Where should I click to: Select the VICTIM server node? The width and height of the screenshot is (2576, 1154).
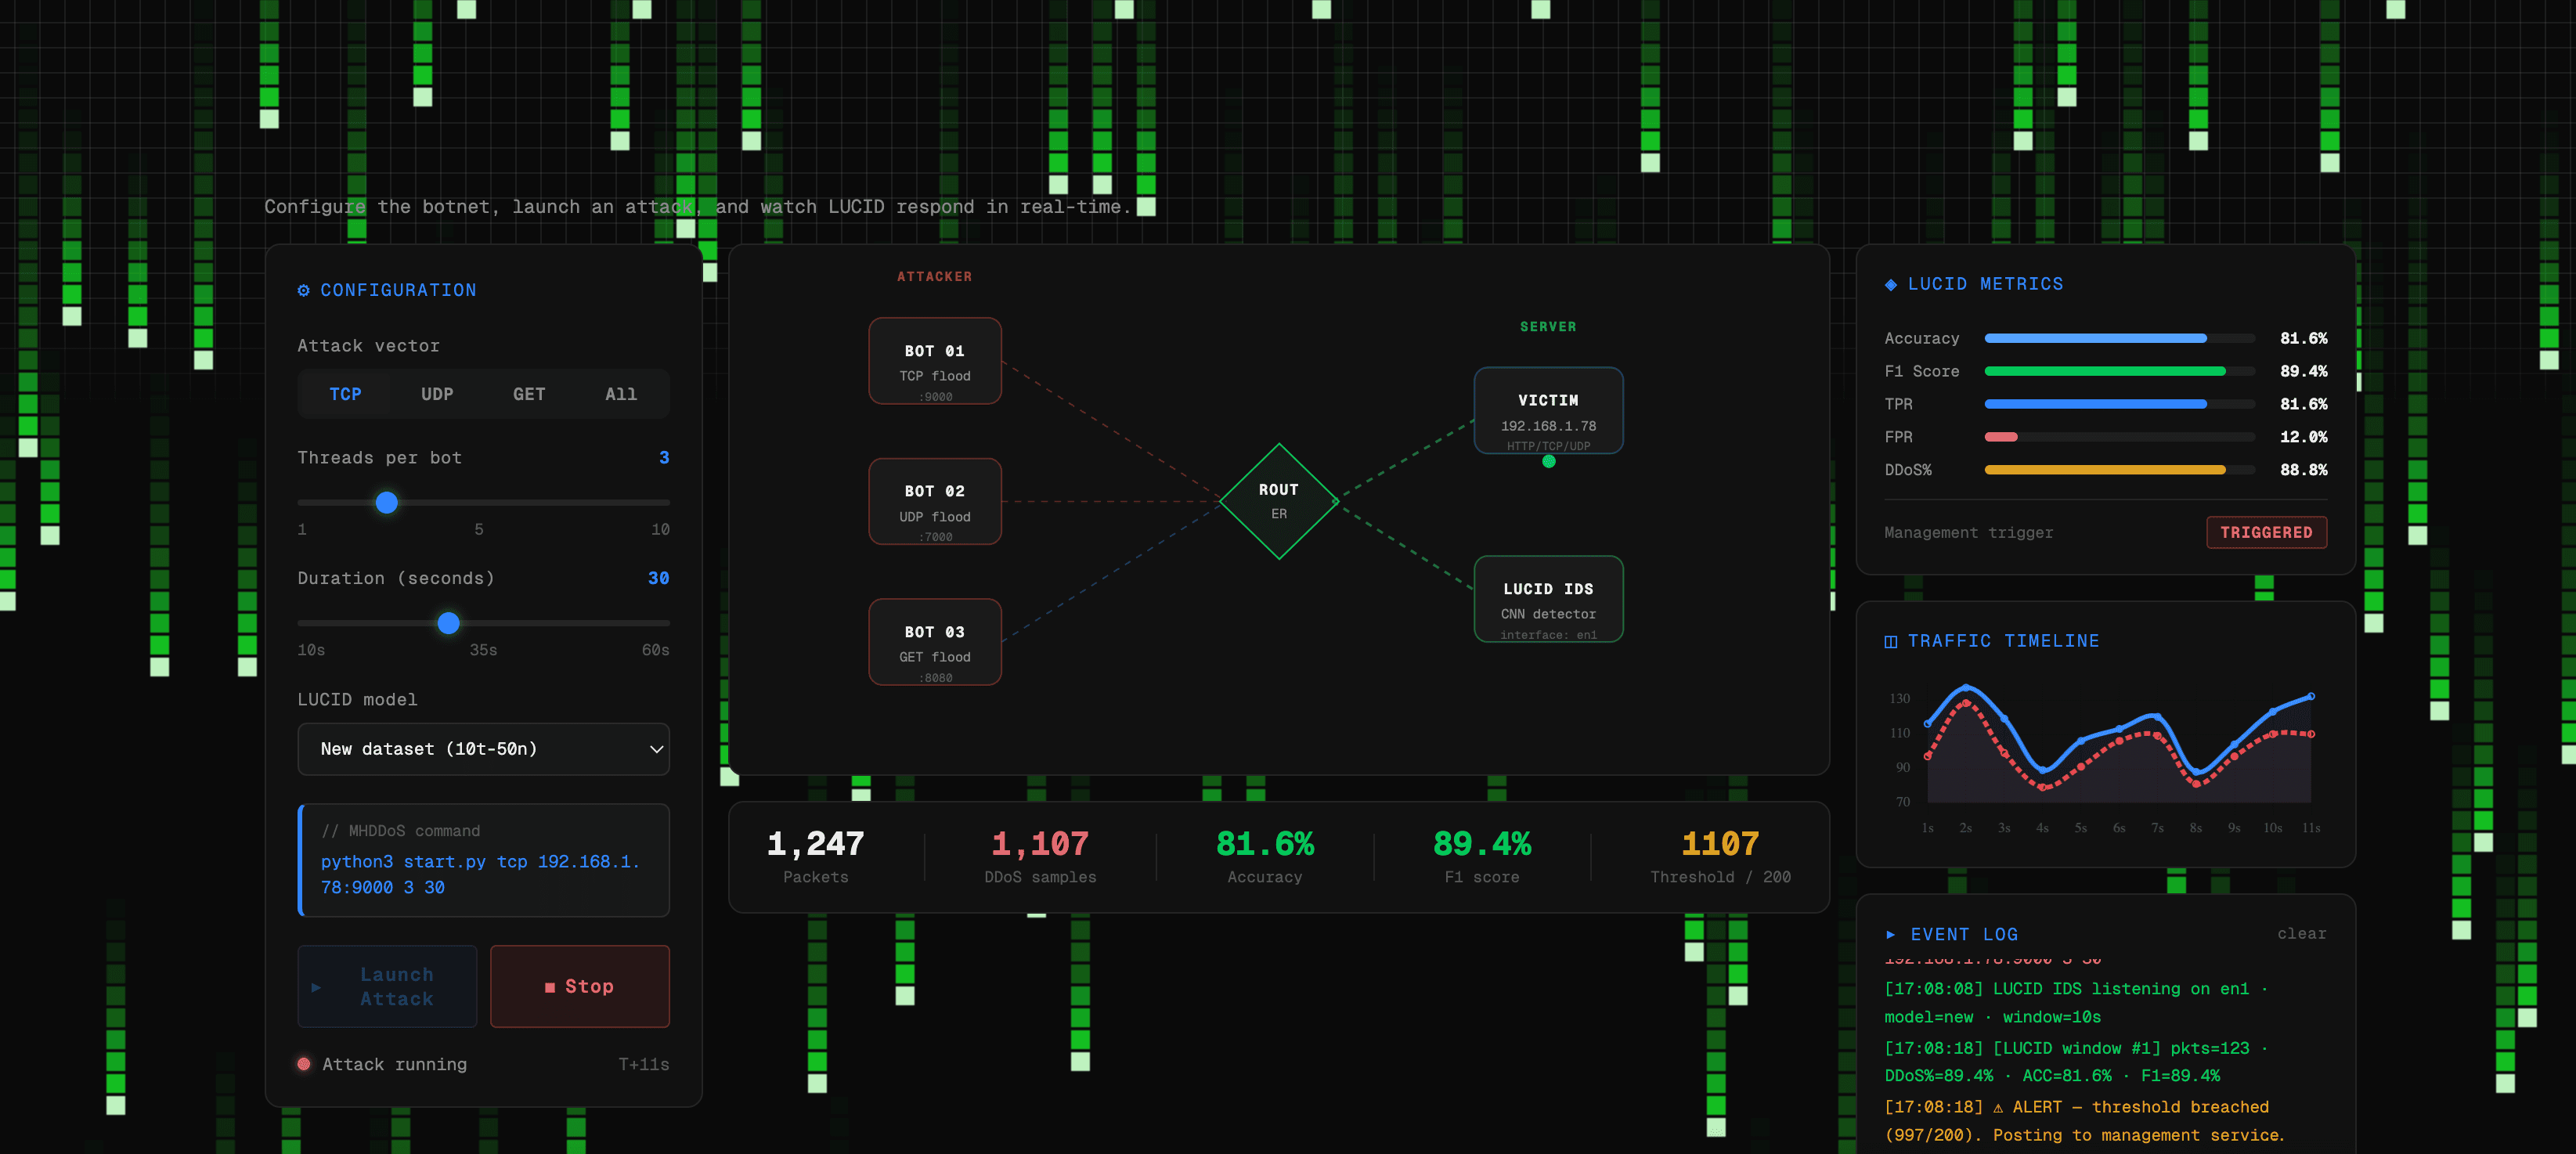[x=1548, y=410]
